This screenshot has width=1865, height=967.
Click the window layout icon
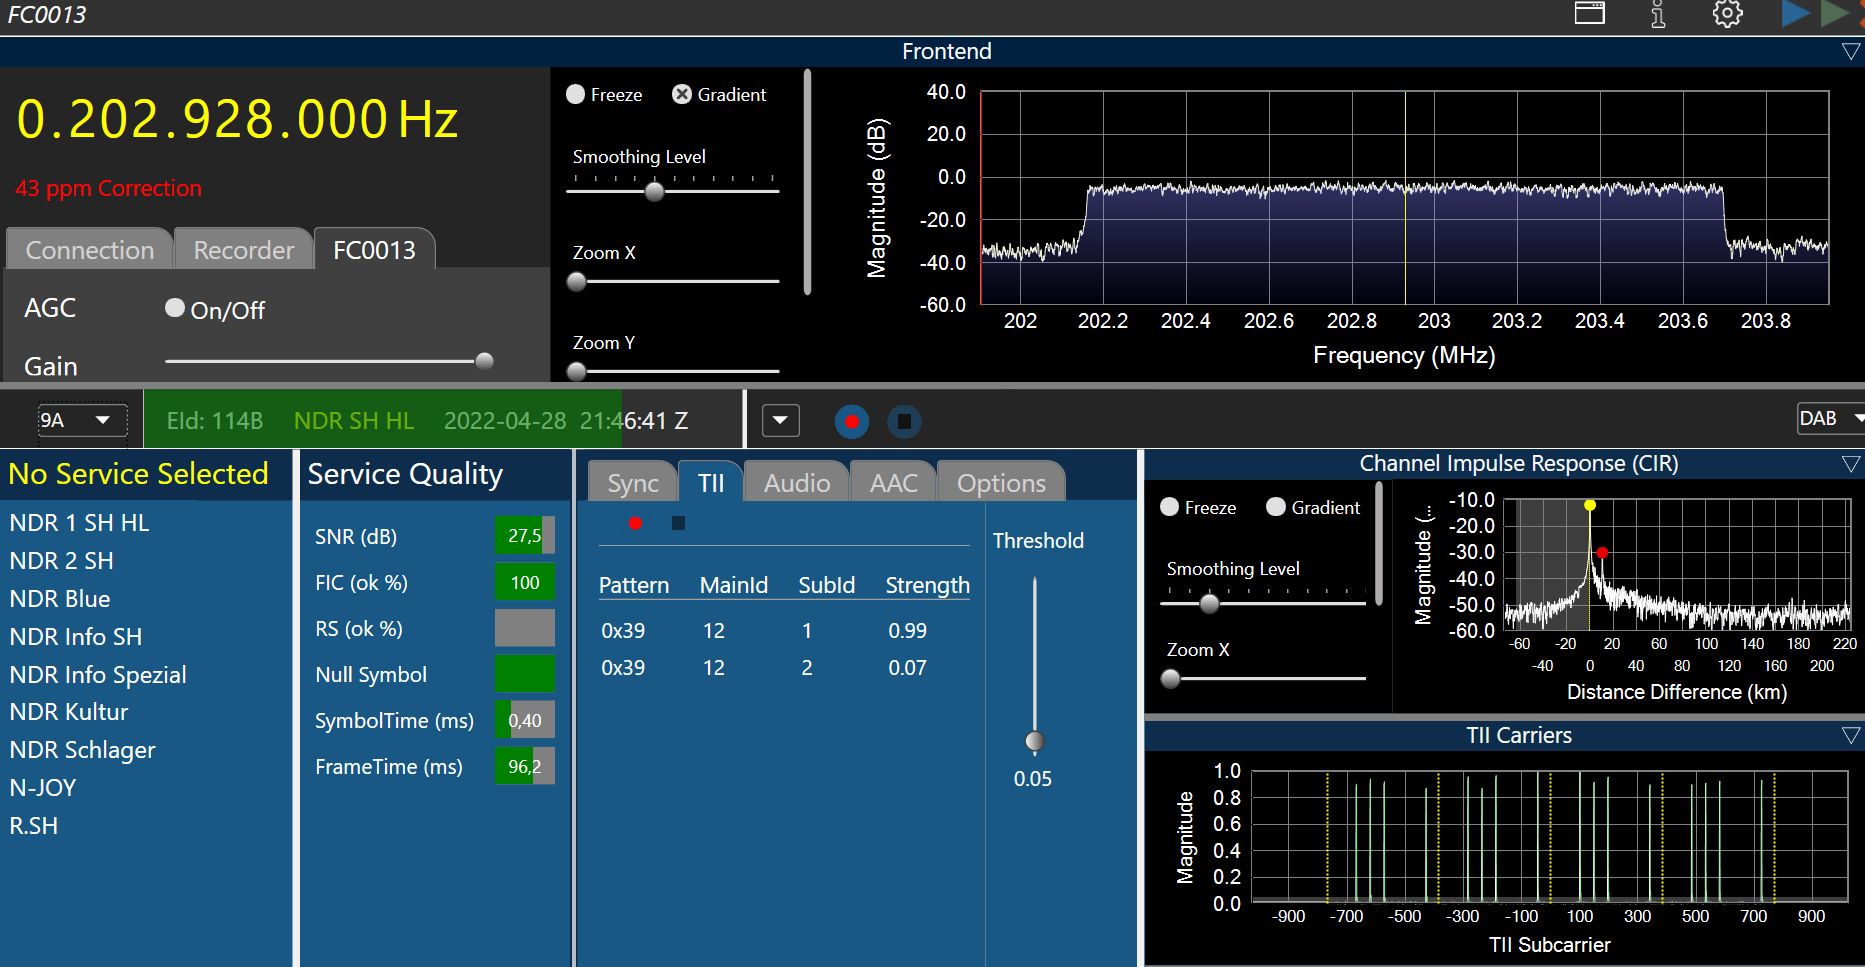coord(1590,13)
